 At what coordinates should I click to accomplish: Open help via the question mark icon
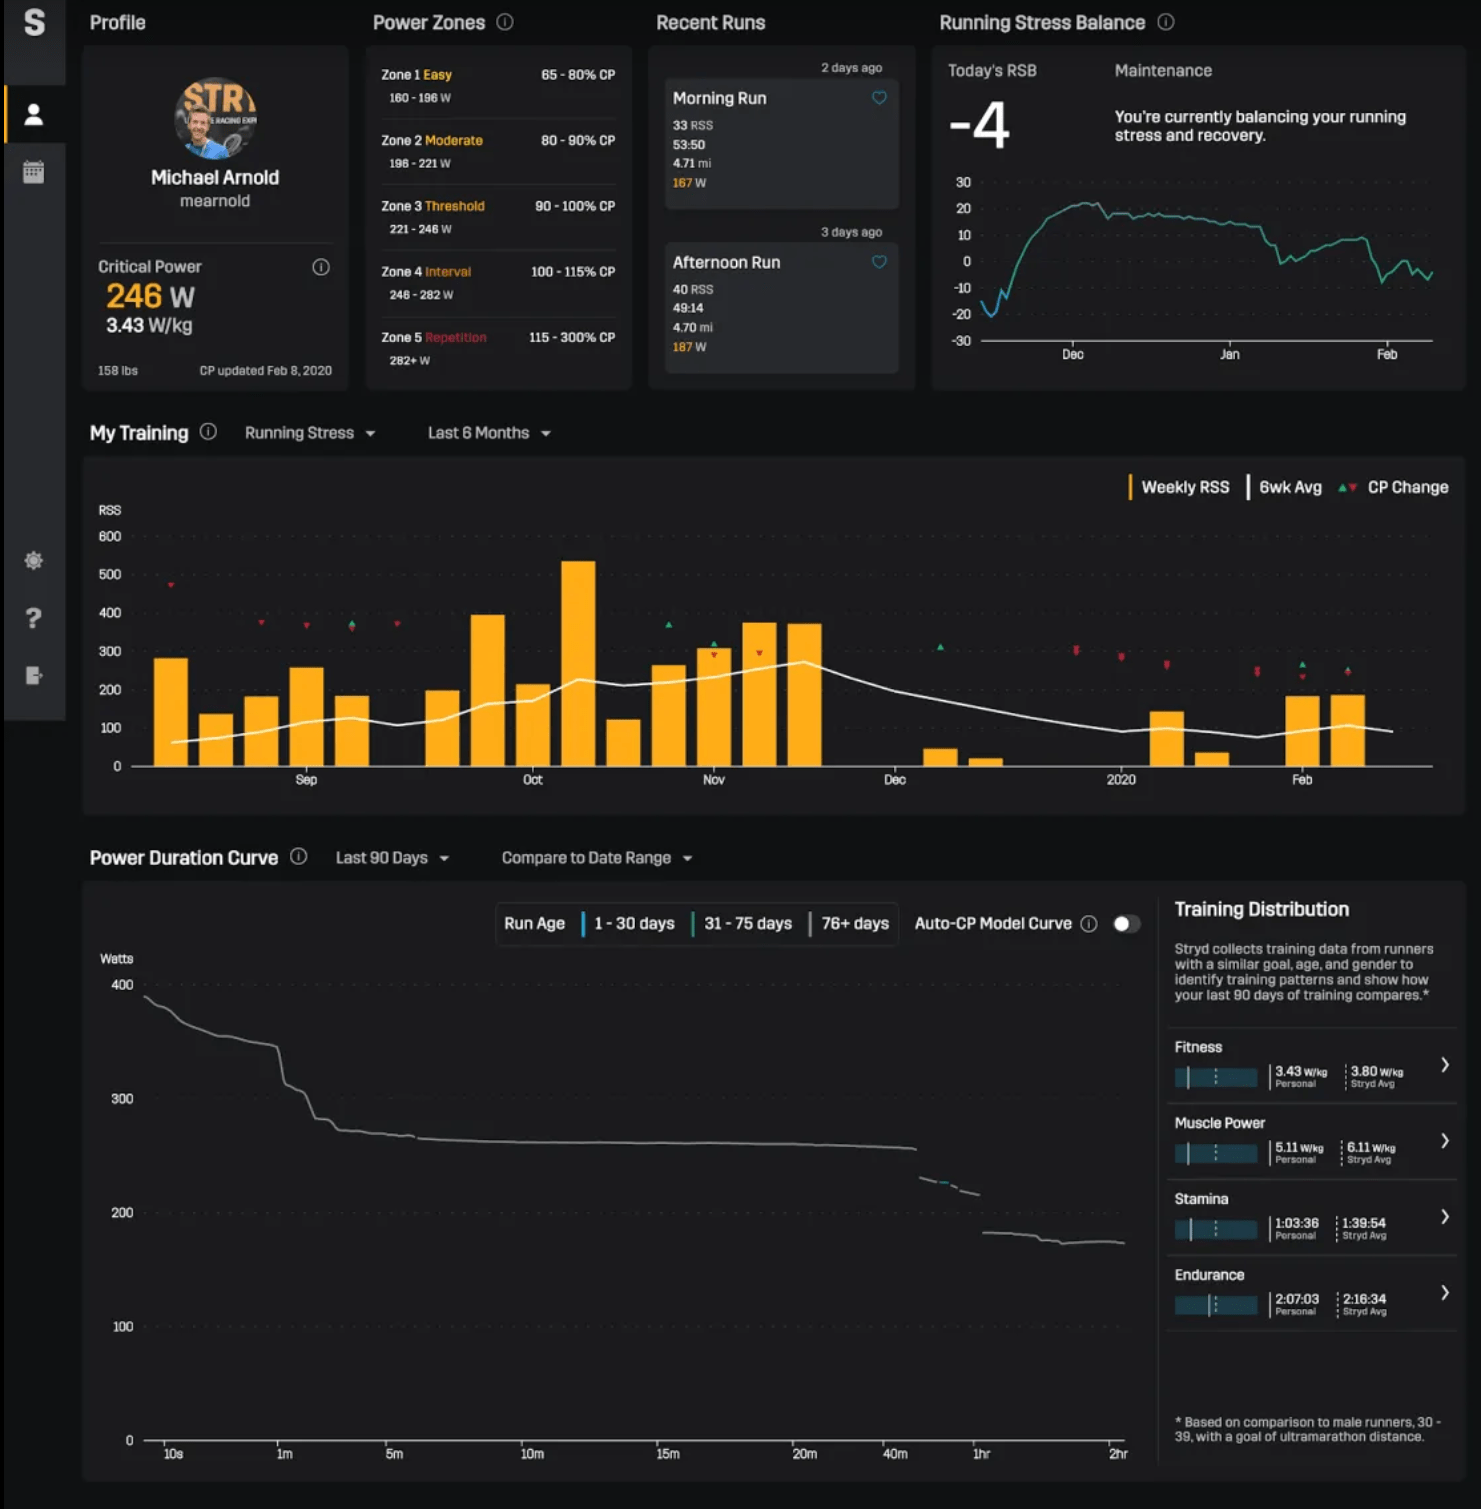click(34, 619)
